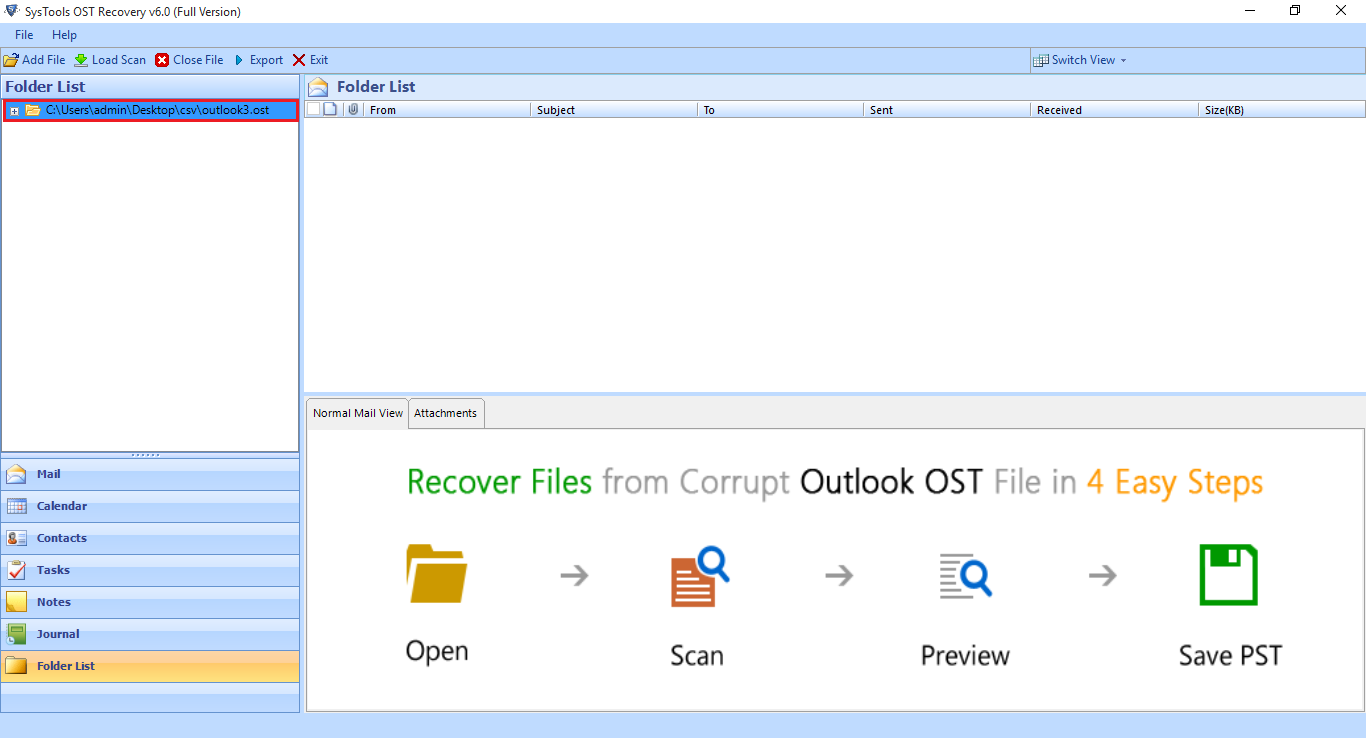This screenshot has height=738, width=1366.
Task: Open the Help menu
Action: [x=64, y=35]
